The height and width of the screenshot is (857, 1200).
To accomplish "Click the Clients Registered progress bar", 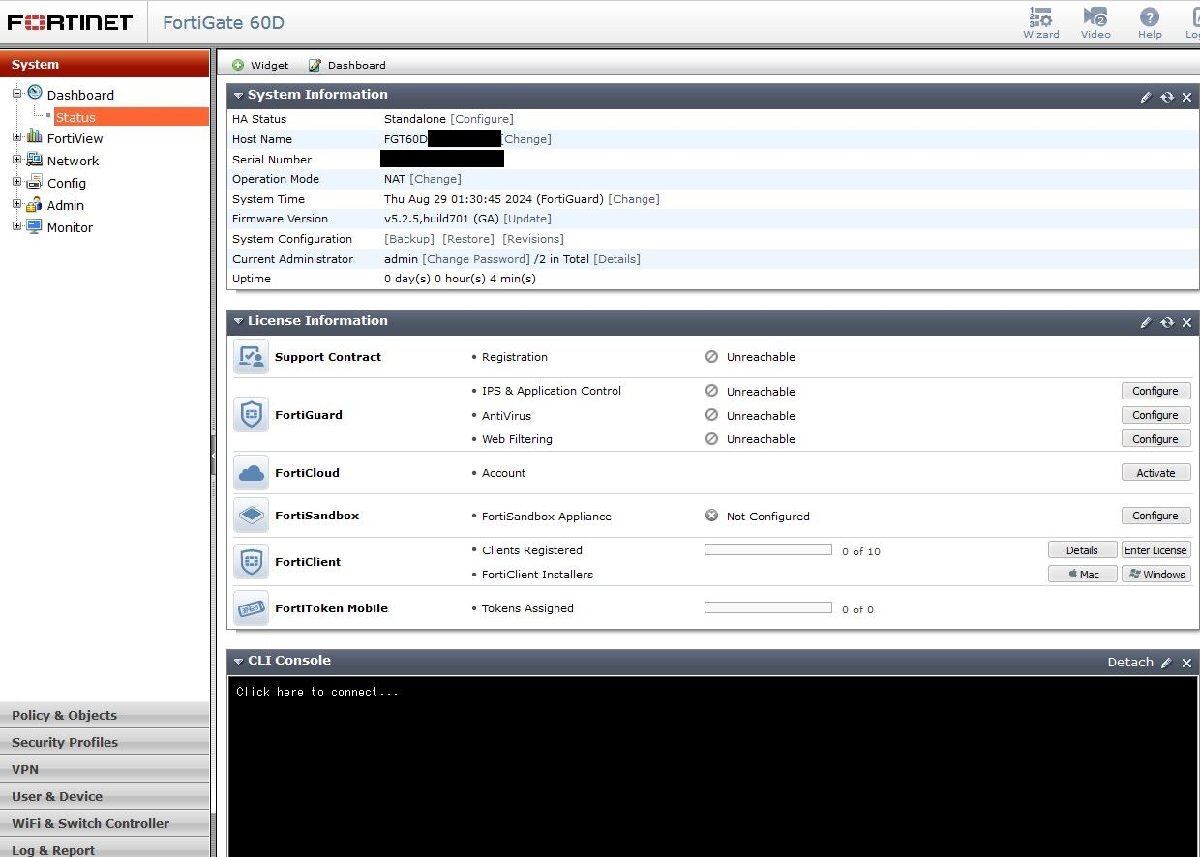I will (x=768, y=550).
